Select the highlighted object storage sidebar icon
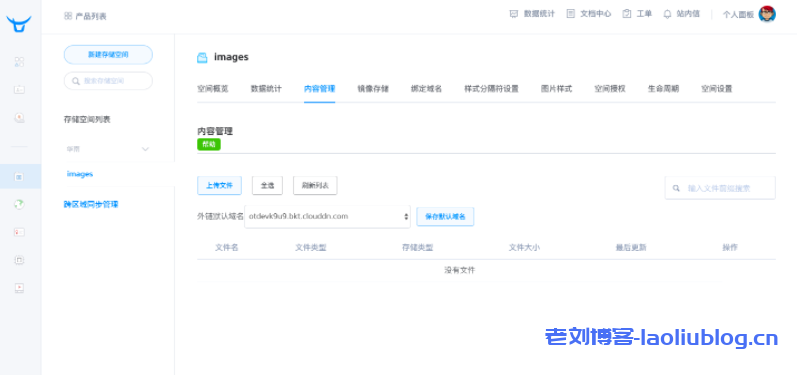The width and height of the screenshot is (804, 375). [19, 177]
